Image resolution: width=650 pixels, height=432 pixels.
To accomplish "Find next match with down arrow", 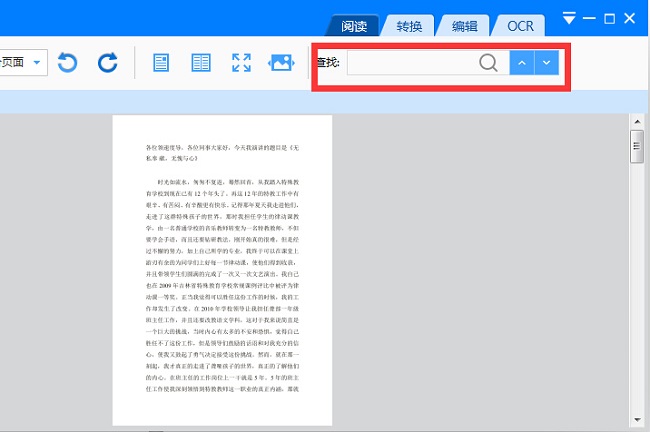I will 547,63.
